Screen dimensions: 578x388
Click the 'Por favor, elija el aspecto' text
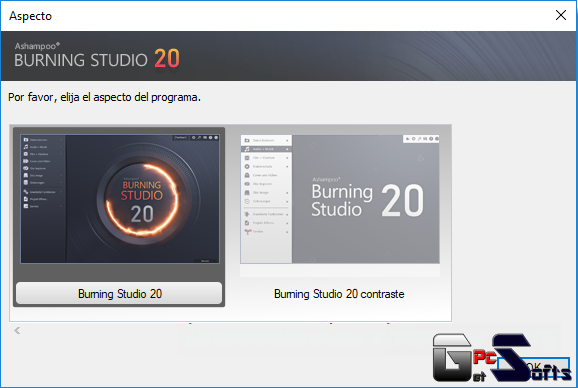pyautogui.click(x=104, y=97)
